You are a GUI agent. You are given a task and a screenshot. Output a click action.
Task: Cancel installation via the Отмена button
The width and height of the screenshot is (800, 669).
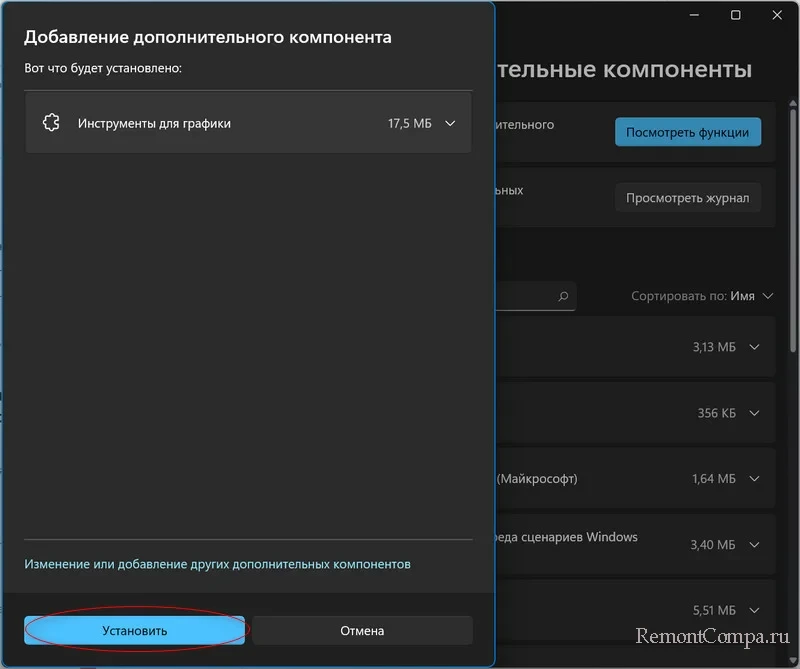pyautogui.click(x=361, y=630)
